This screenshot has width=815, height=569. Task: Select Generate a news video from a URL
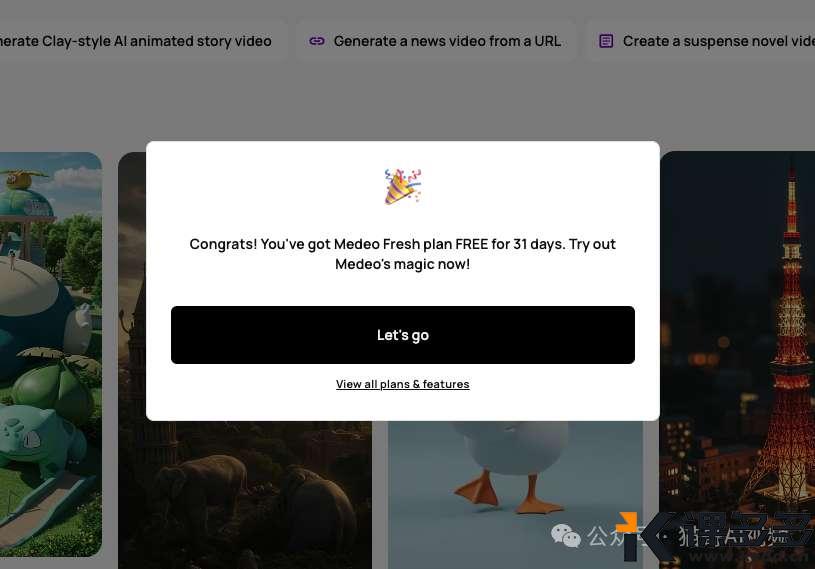coord(436,41)
